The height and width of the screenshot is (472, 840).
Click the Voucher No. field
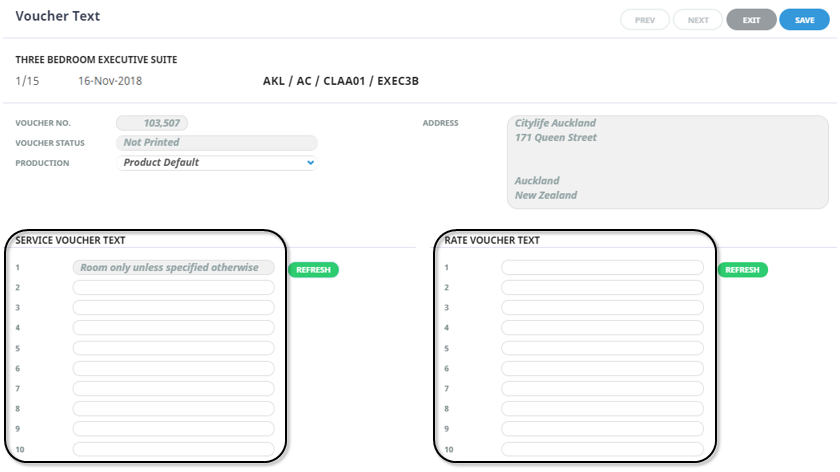coord(152,123)
